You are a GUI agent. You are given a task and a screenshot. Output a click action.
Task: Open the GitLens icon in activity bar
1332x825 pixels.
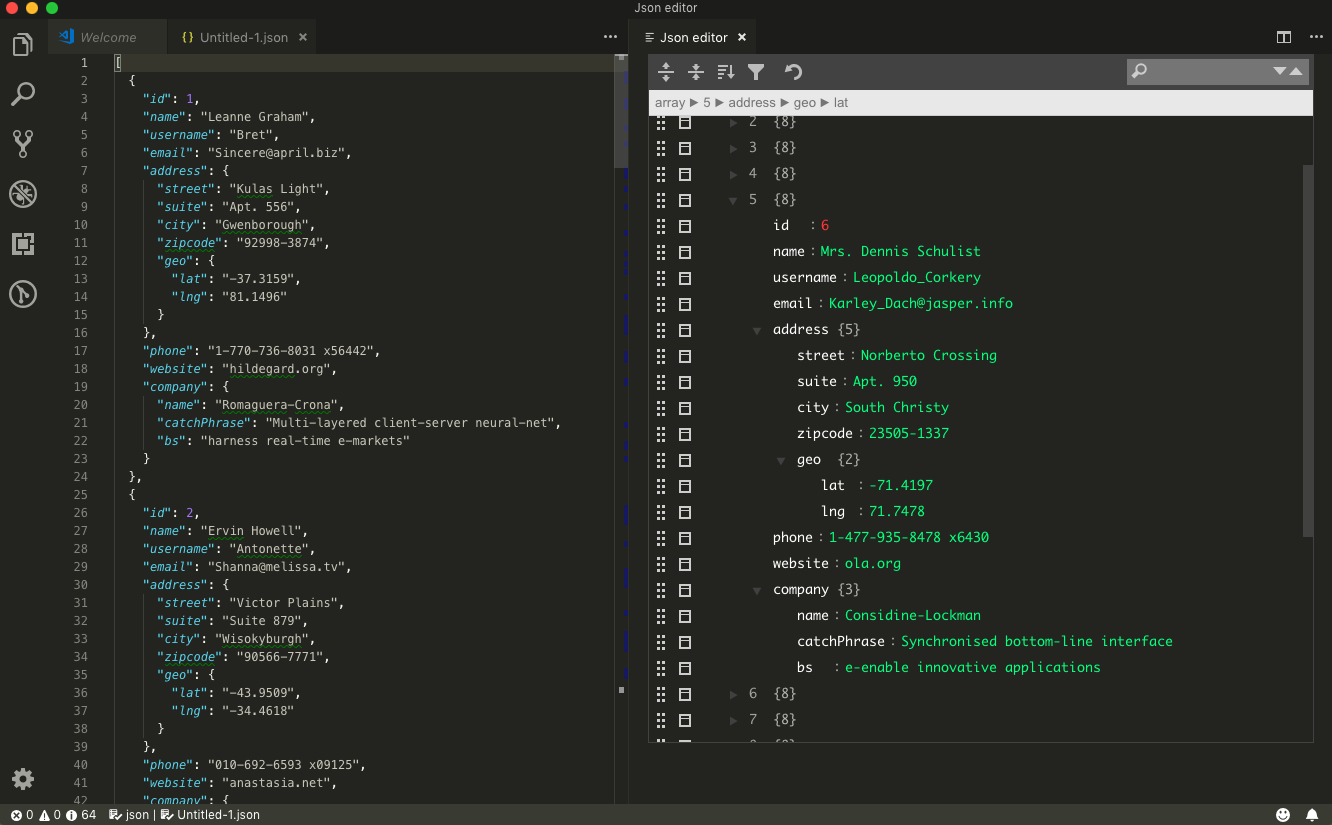click(23, 293)
